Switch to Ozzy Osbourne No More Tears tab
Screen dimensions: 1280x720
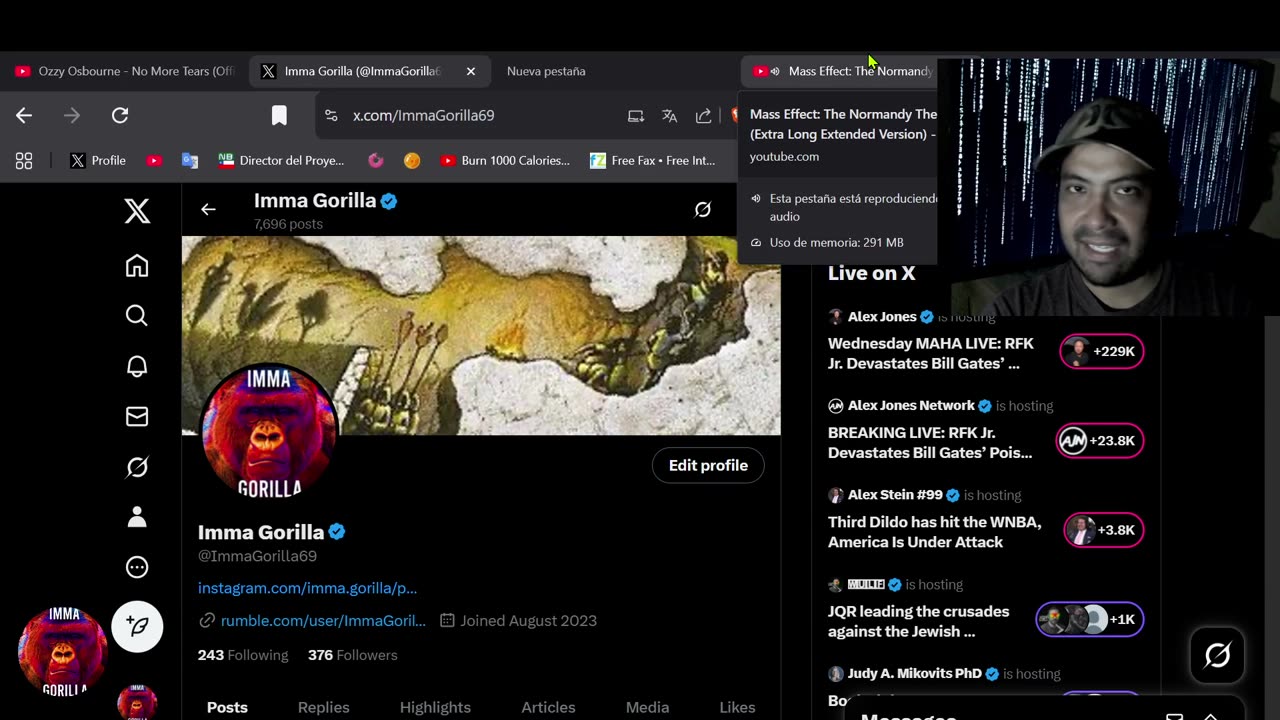tap(124, 71)
